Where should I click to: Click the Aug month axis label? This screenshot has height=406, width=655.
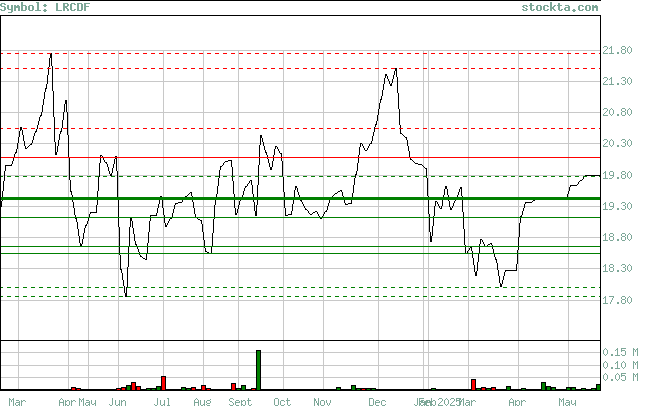point(202,401)
